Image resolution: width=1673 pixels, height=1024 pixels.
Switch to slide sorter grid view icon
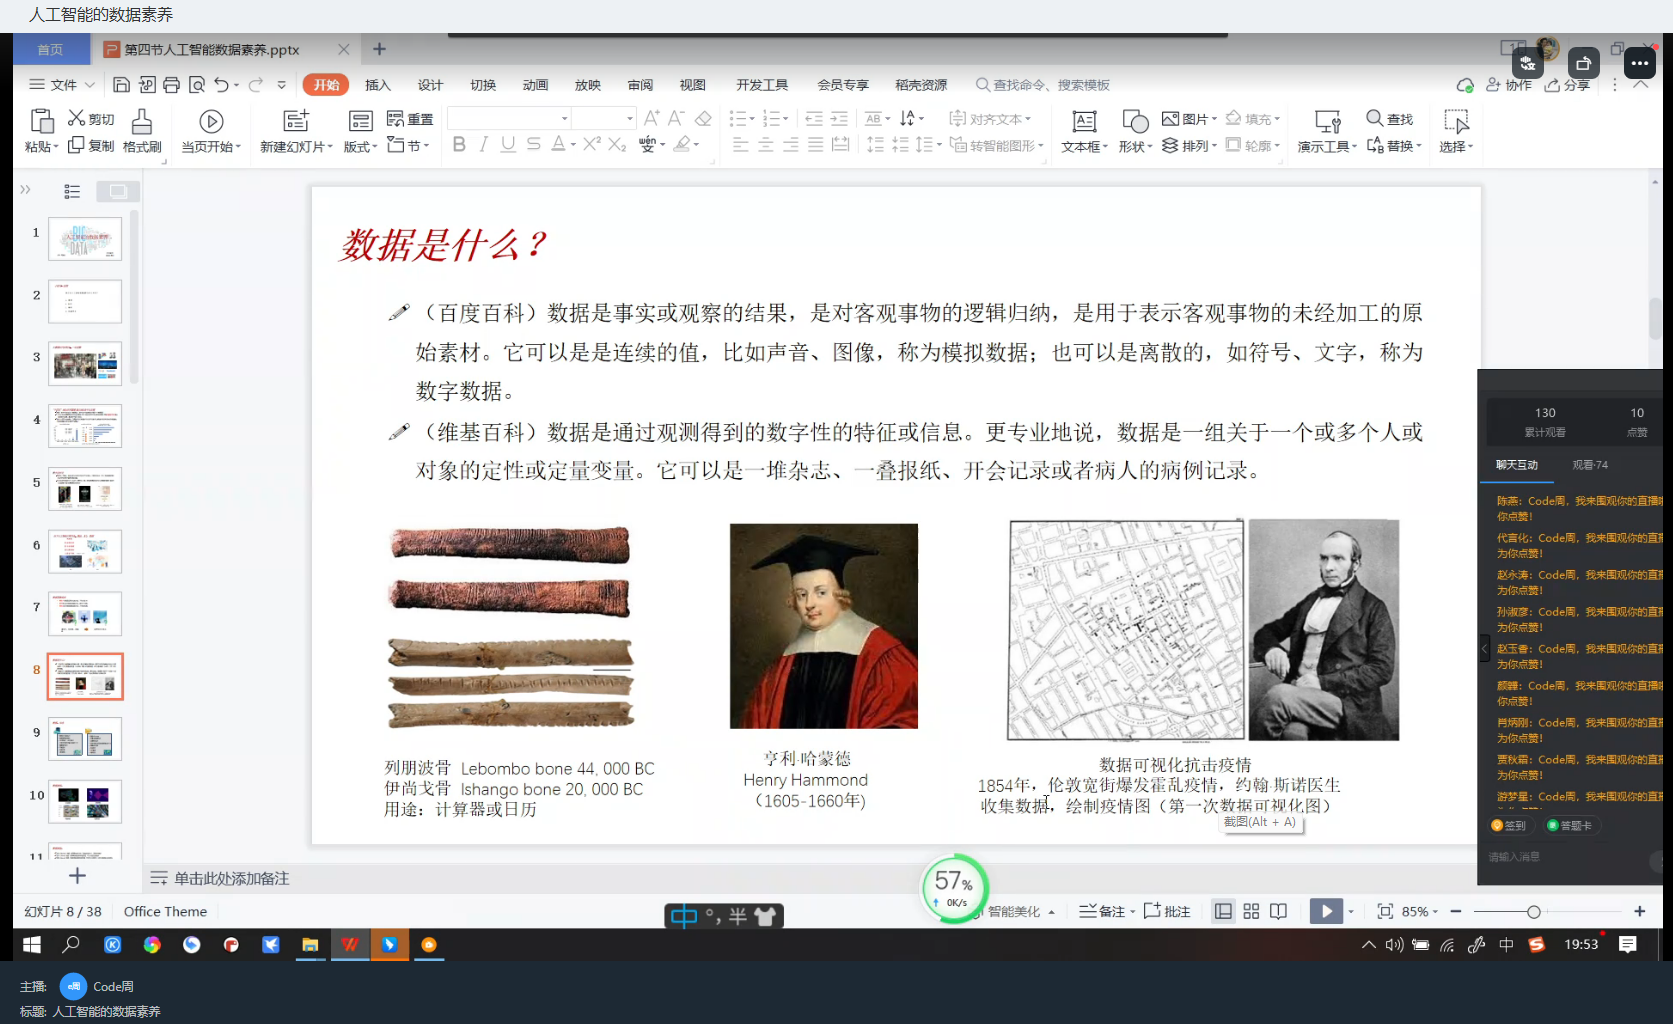[1251, 911]
